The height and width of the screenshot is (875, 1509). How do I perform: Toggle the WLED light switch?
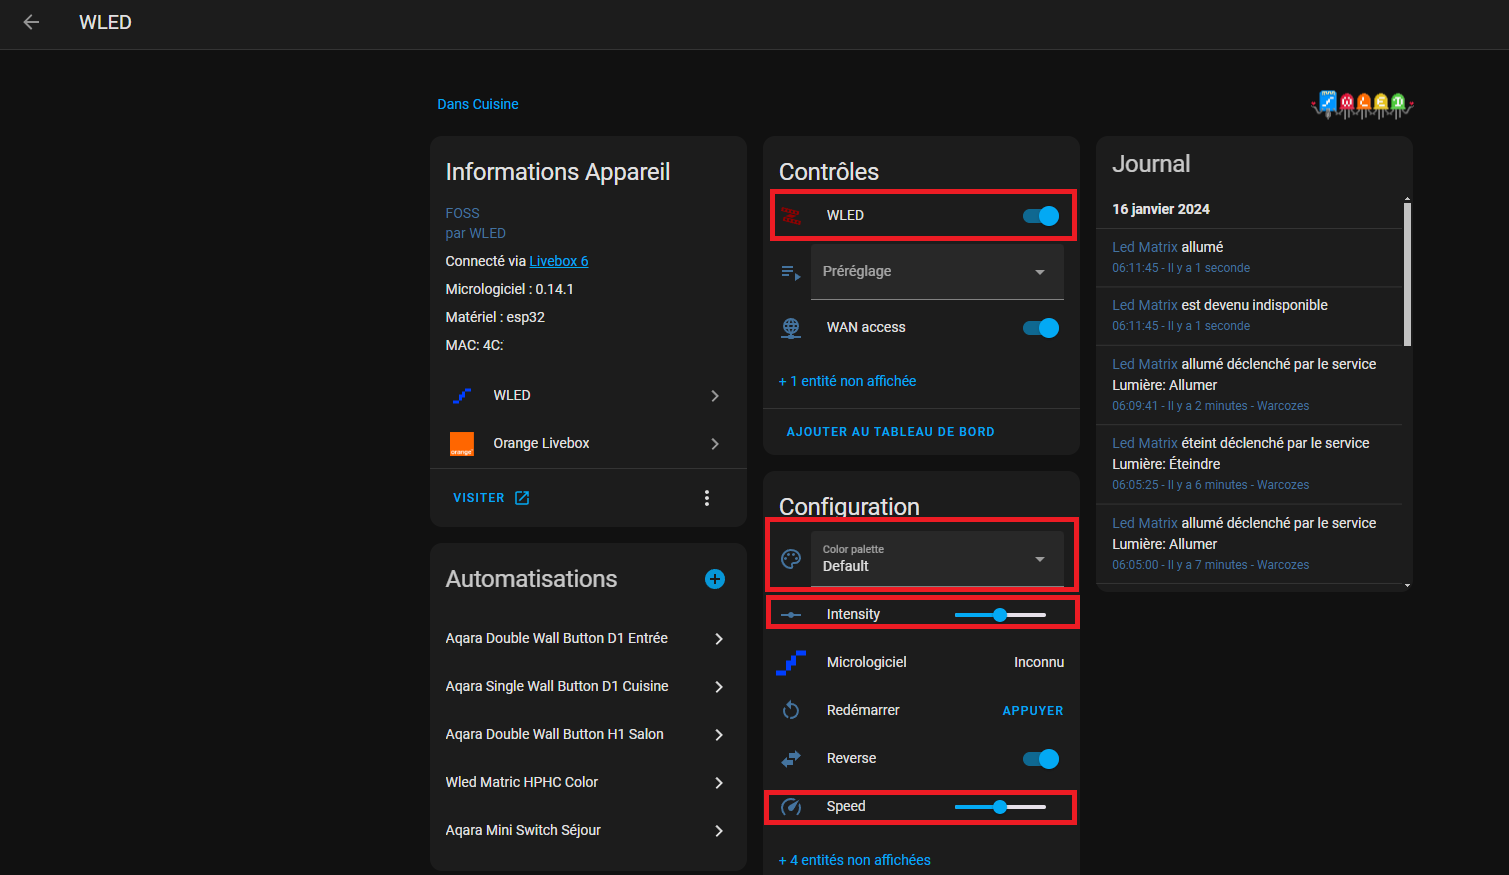point(1041,216)
